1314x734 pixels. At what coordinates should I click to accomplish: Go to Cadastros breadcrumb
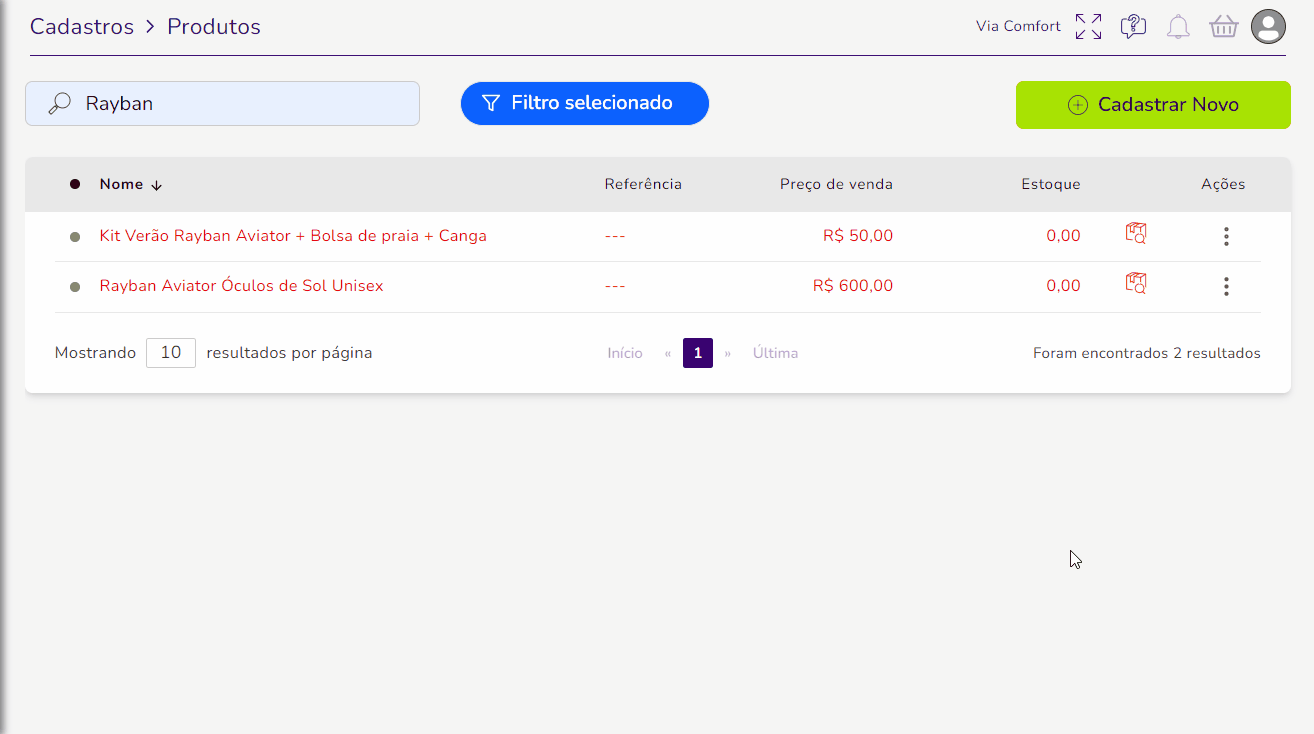(82, 27)
